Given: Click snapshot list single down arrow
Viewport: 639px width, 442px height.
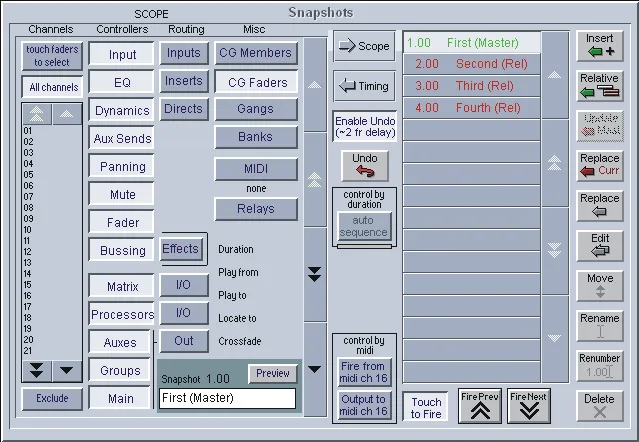Looking at the screenshot, I should [x=555, y=338].
